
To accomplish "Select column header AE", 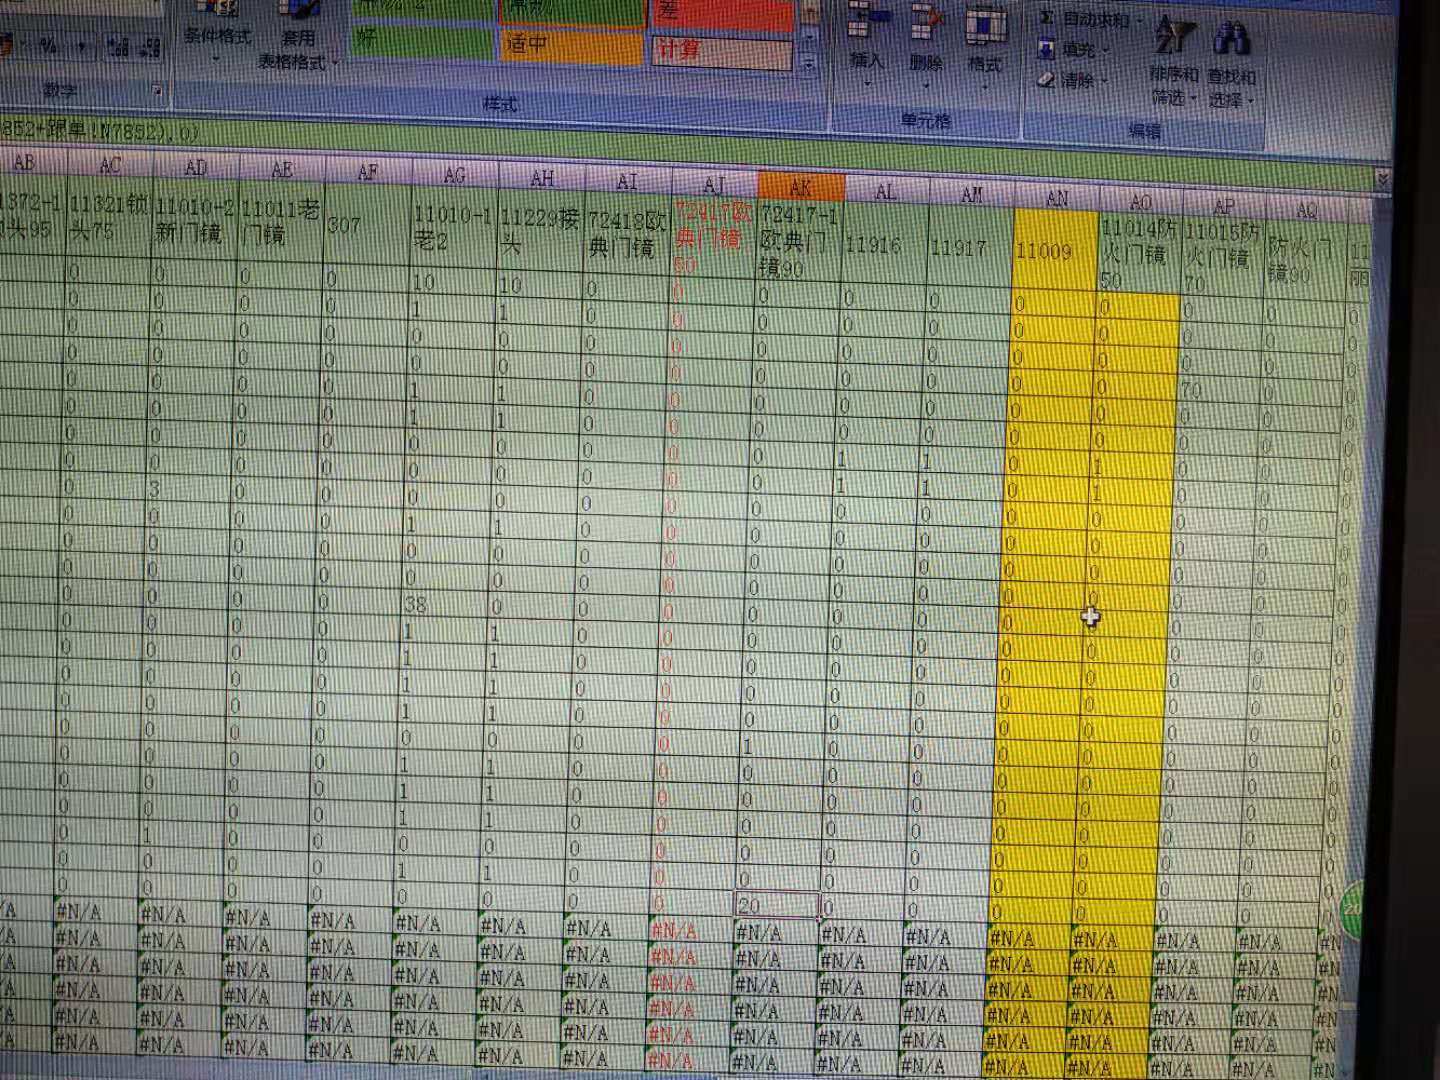I will [x=283, y=170].
